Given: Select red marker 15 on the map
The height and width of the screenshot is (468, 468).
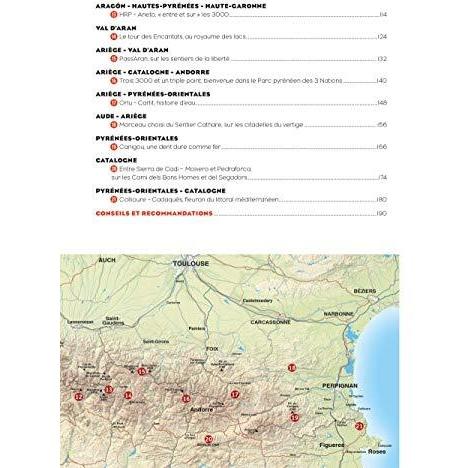Looking at the screenshot, I should point(142,371).
